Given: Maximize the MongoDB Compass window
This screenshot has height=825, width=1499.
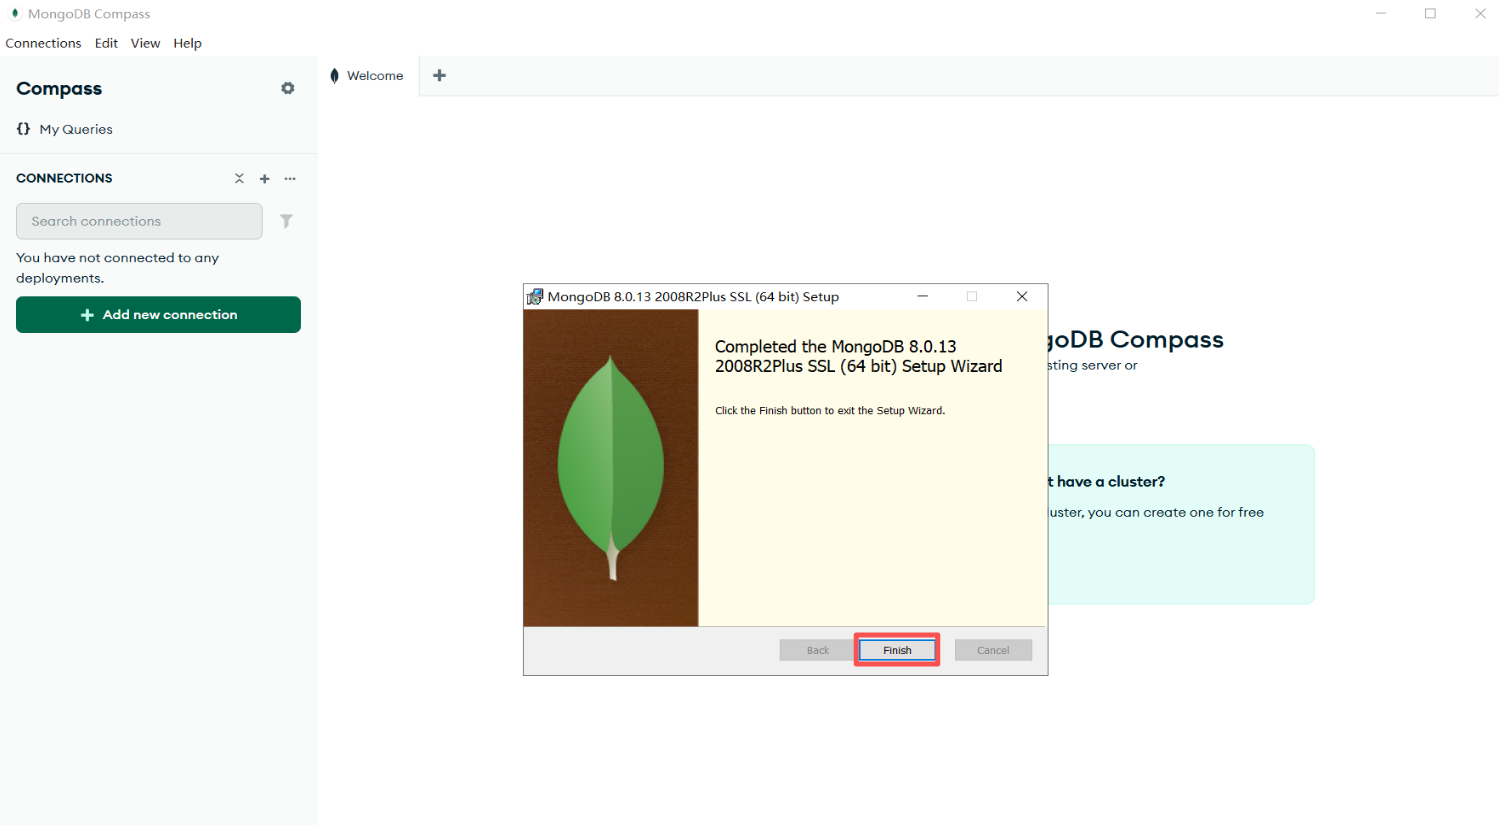Looking at the screenshot, I should pos(1430,14).
